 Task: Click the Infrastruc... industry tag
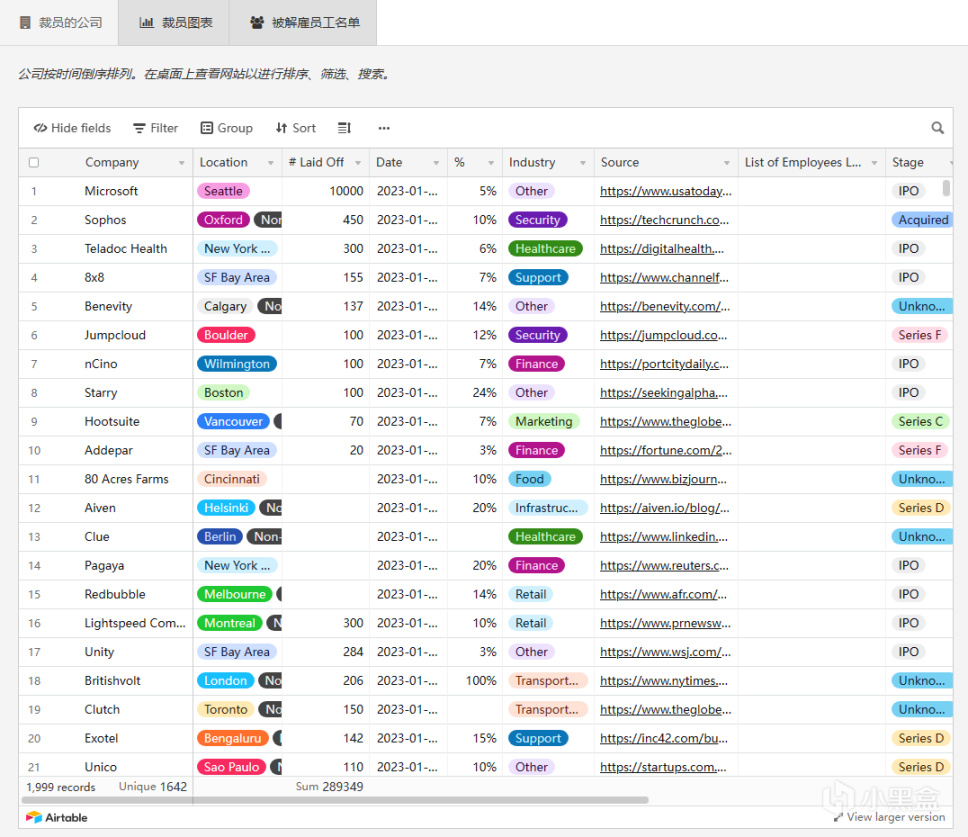547,508
